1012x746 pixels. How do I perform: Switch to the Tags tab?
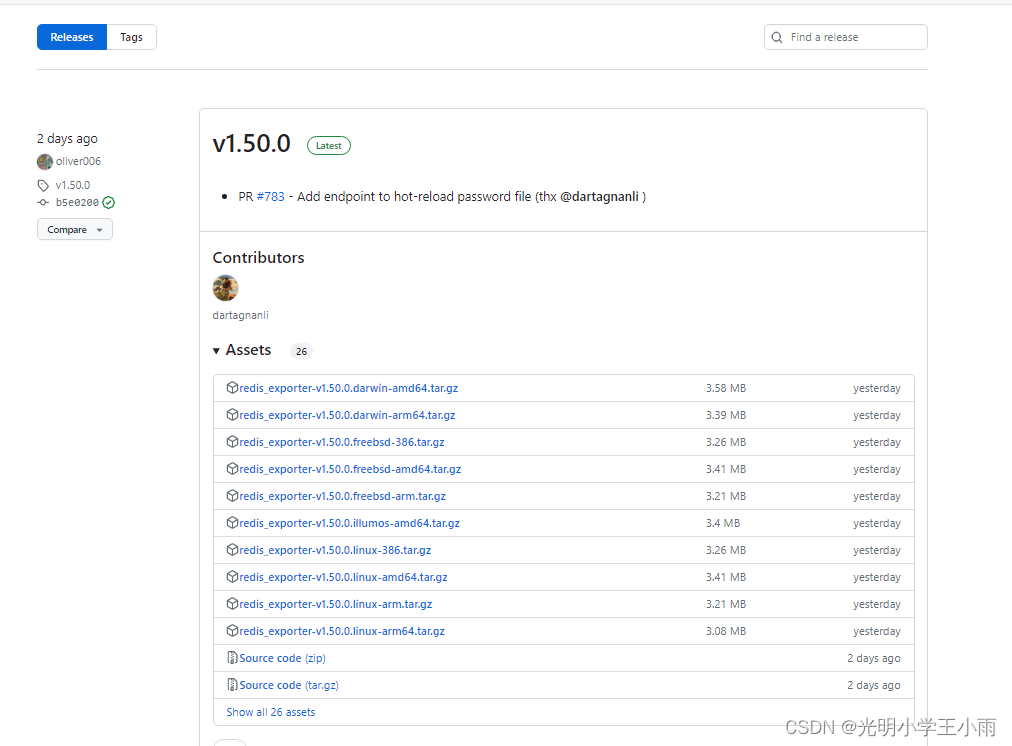pos(132,37)
